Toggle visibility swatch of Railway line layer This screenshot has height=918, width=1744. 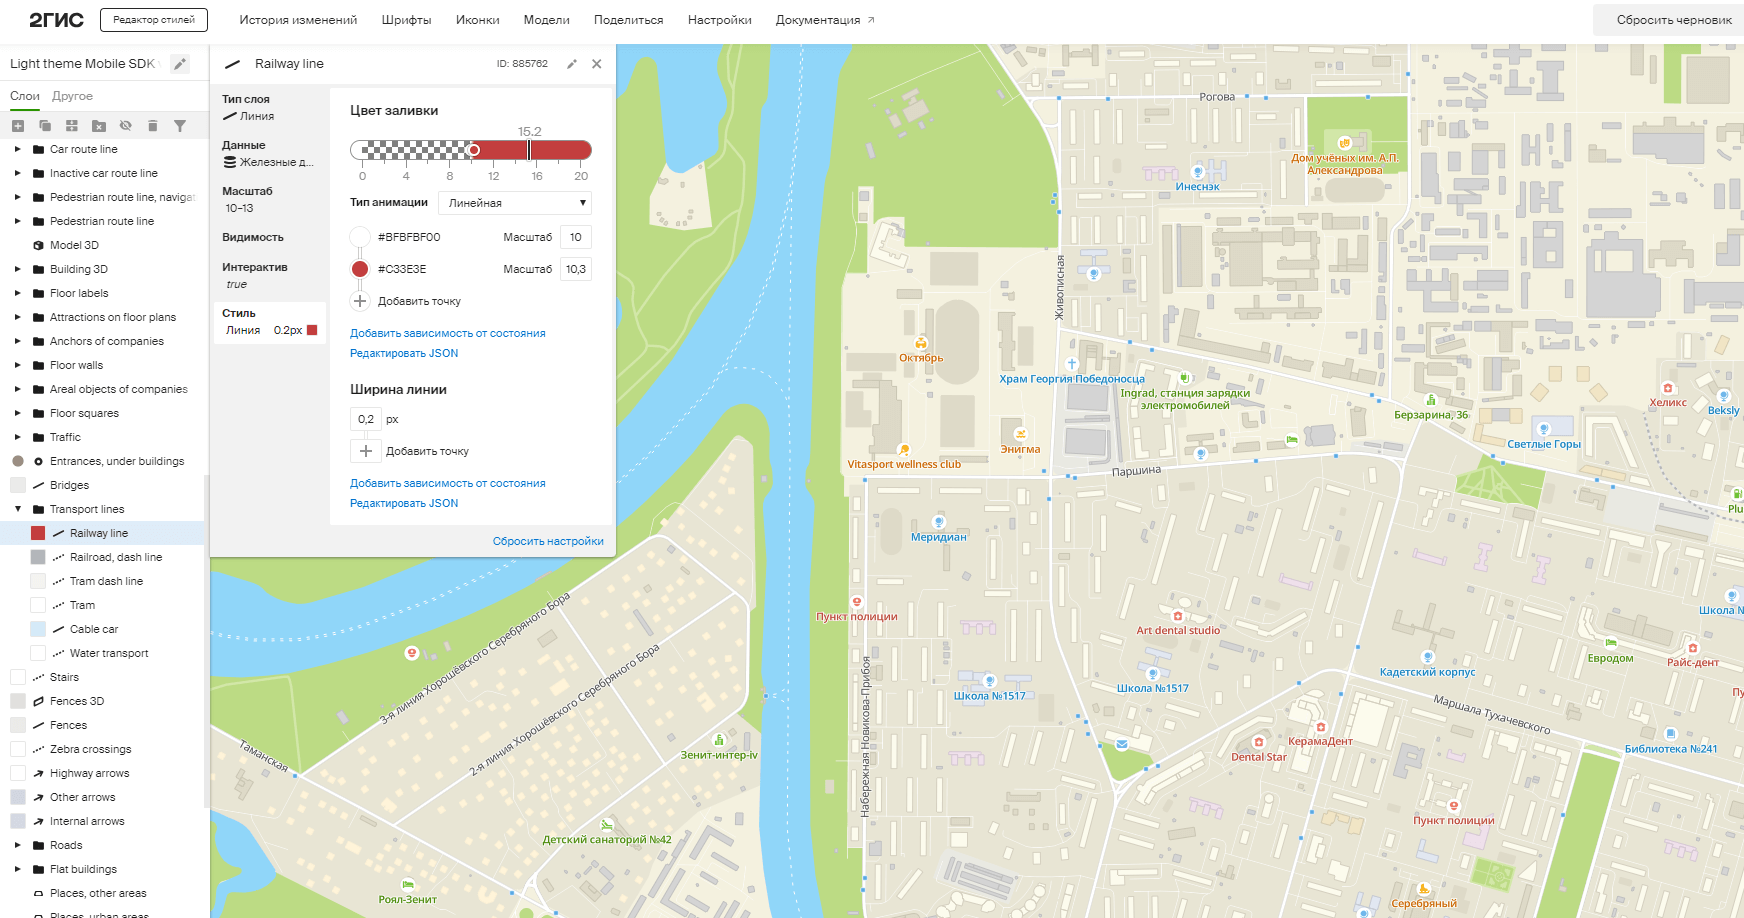coord(38,533)
